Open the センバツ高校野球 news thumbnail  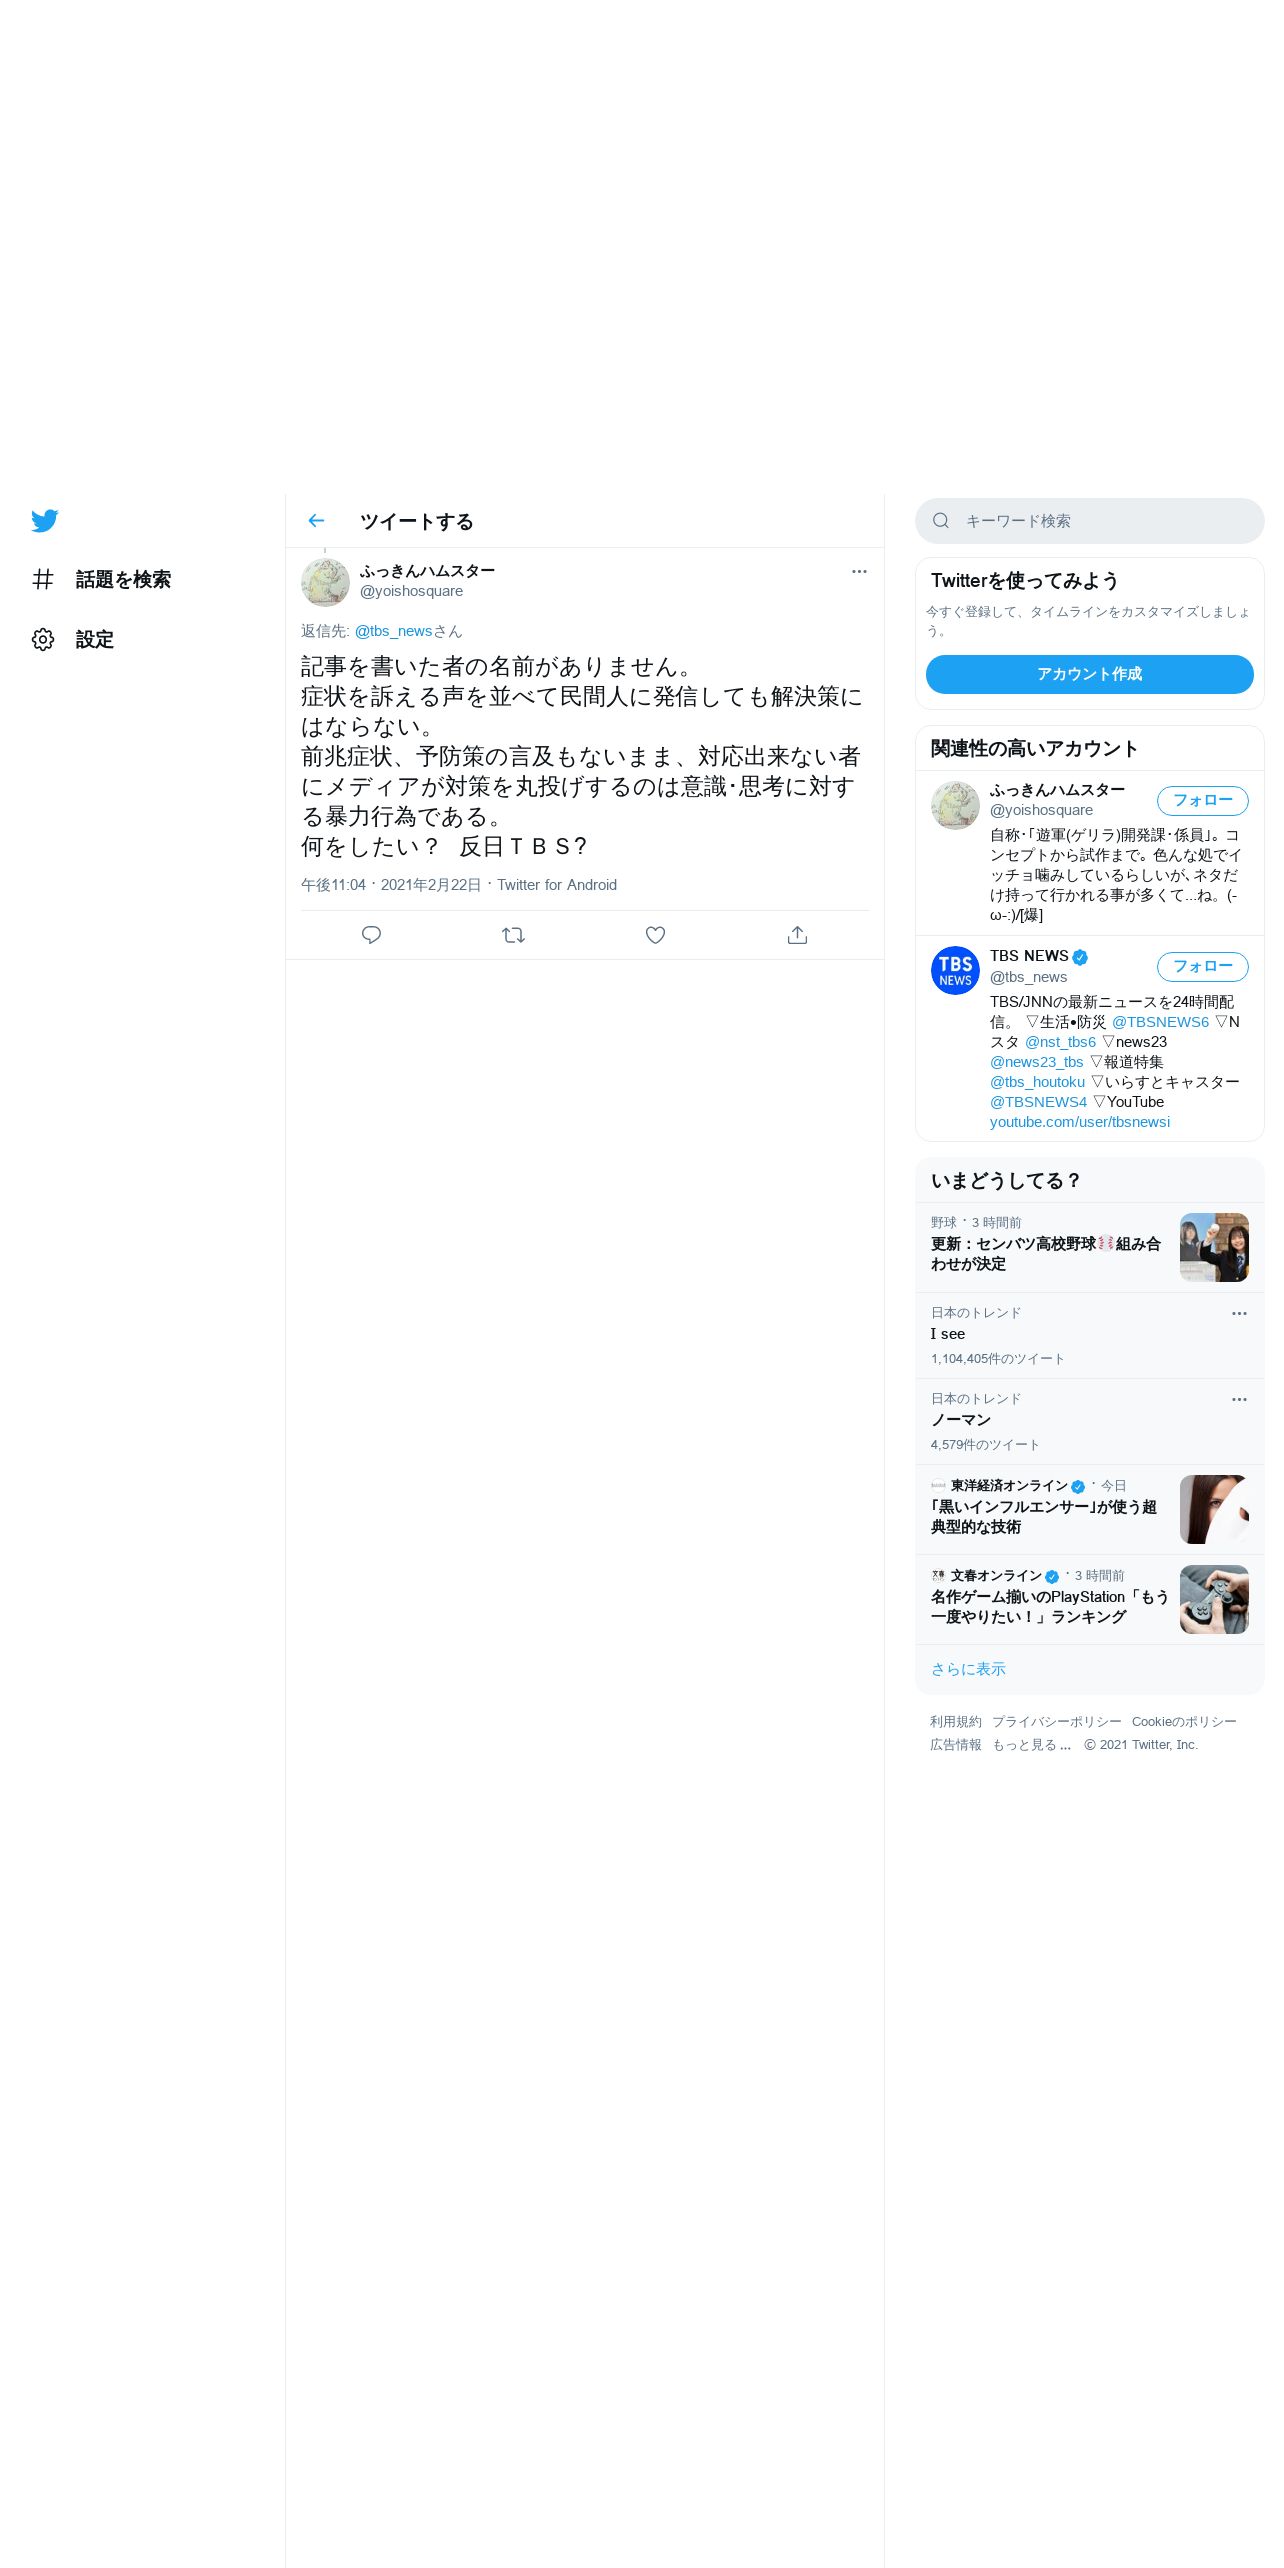pos(1214,1247)
